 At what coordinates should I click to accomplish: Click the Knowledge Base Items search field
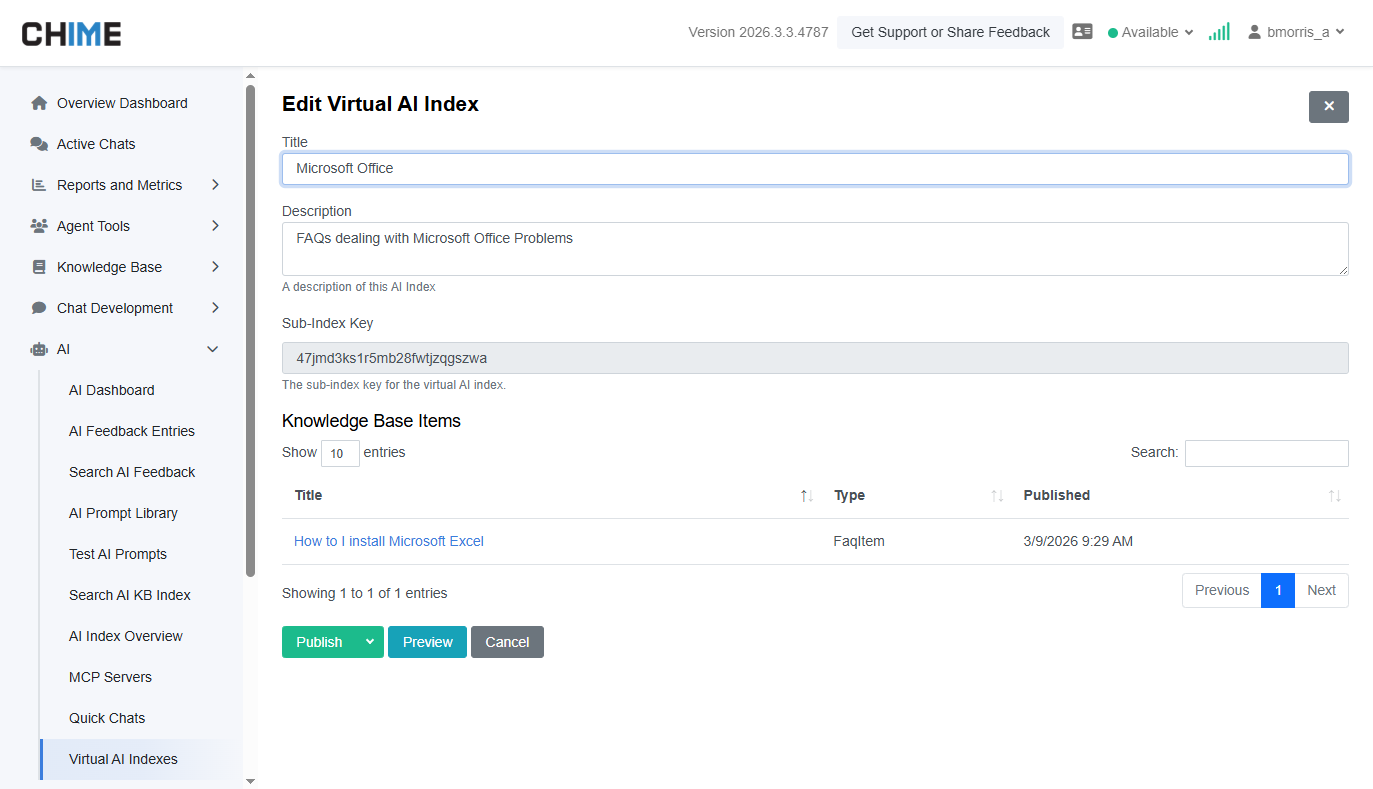[1266, 453]
